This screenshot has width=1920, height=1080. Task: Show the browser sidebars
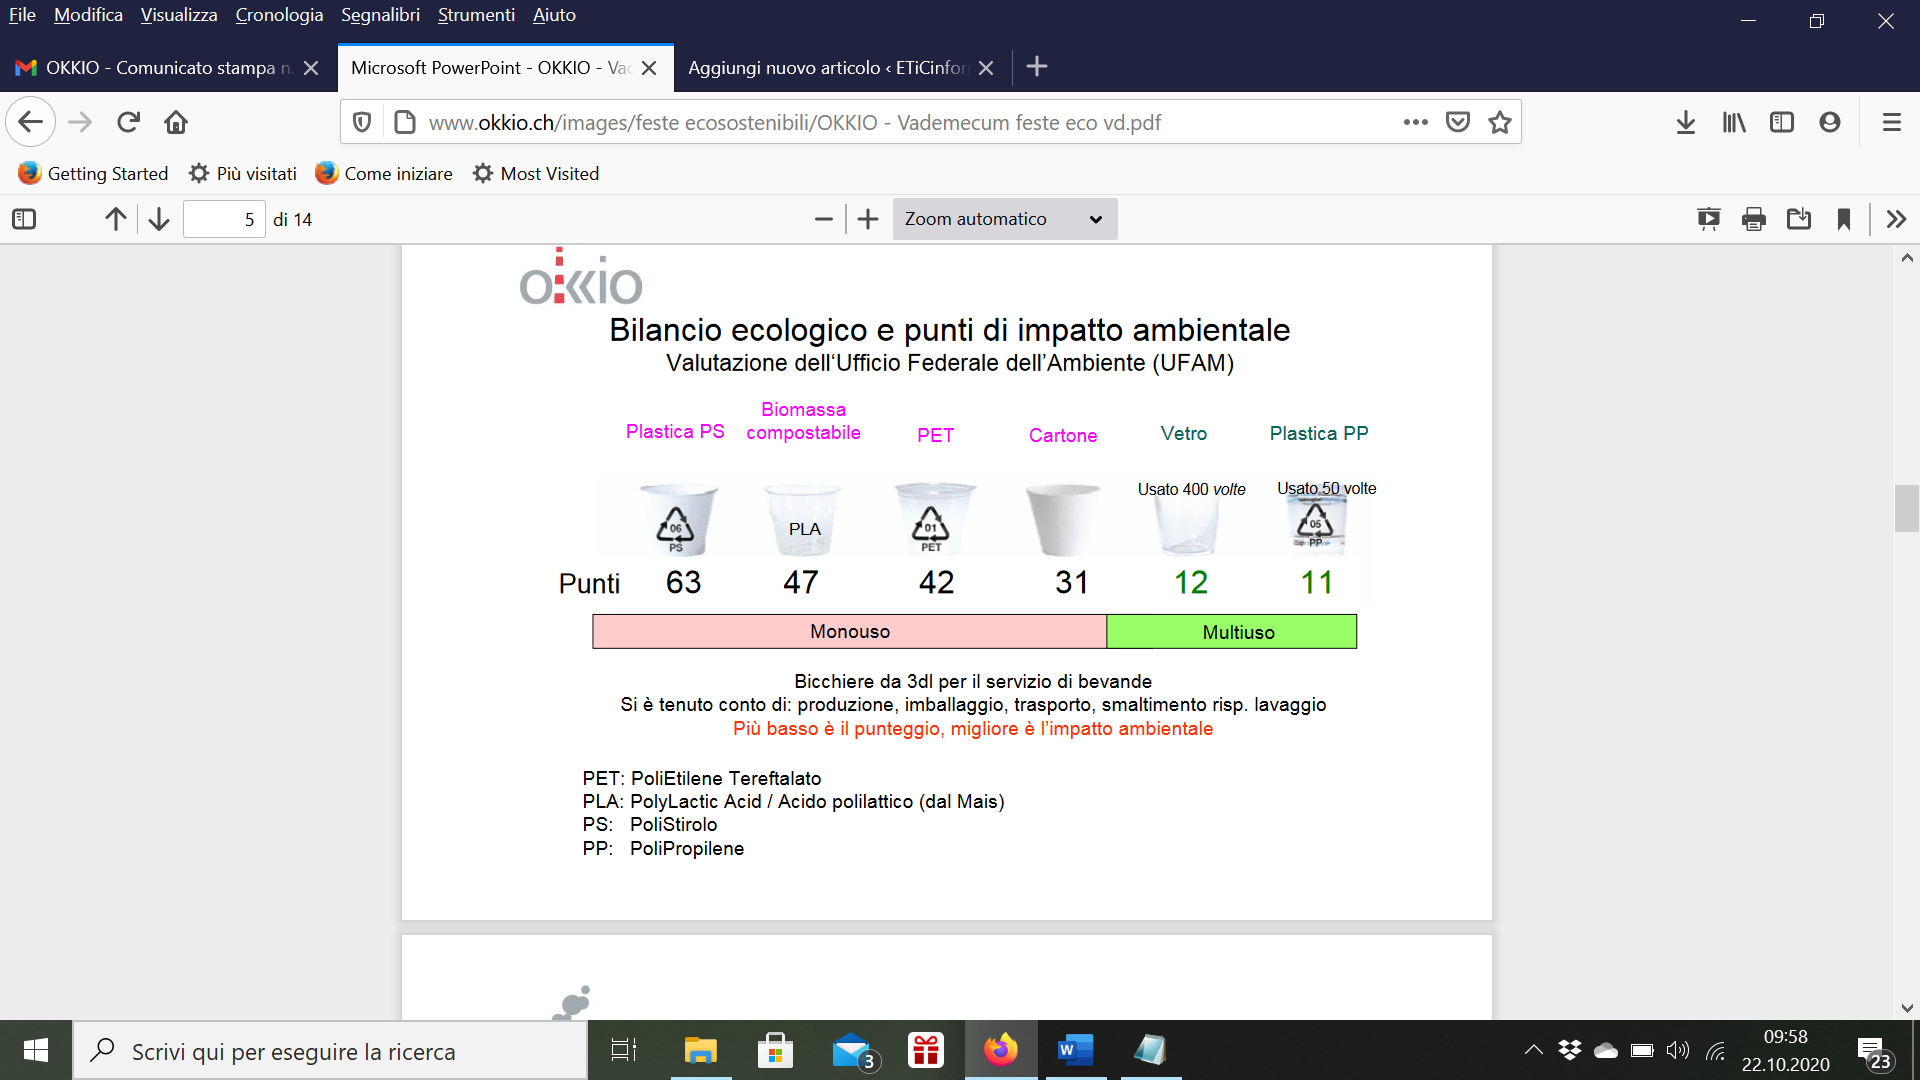click(x=1782, y=122)
